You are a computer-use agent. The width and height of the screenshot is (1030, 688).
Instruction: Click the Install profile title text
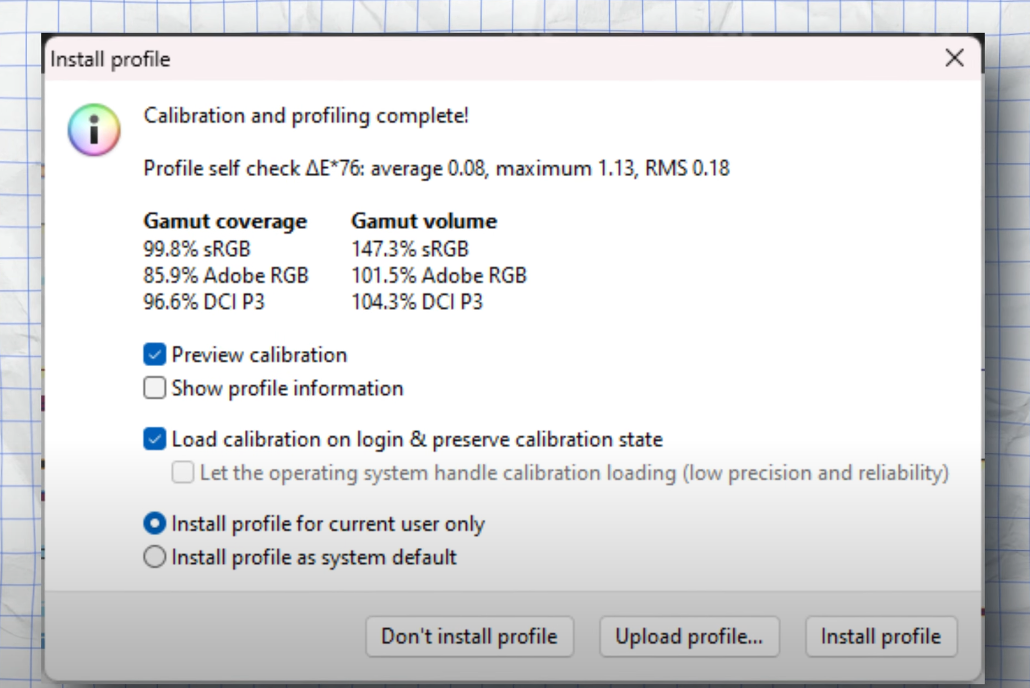coord(110,59)
